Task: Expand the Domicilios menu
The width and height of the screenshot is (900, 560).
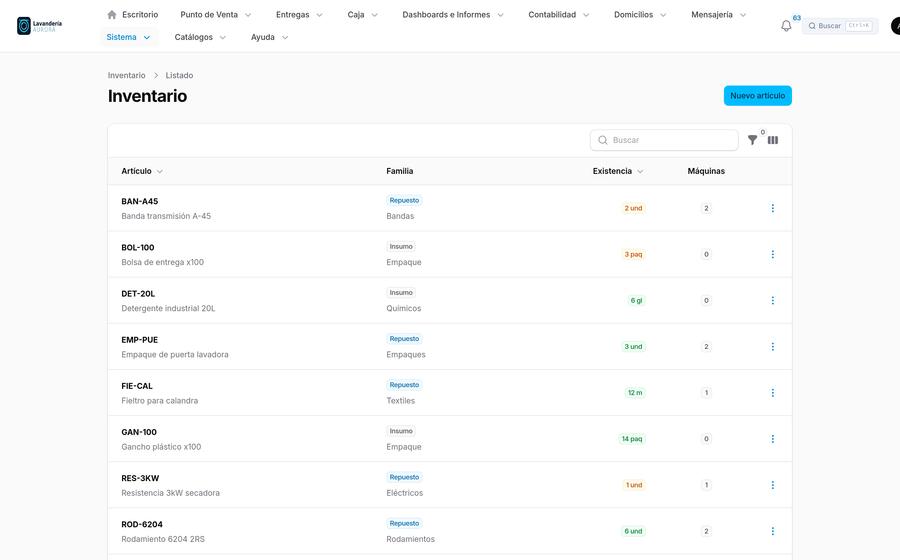Action: click(x=640, y=14)
